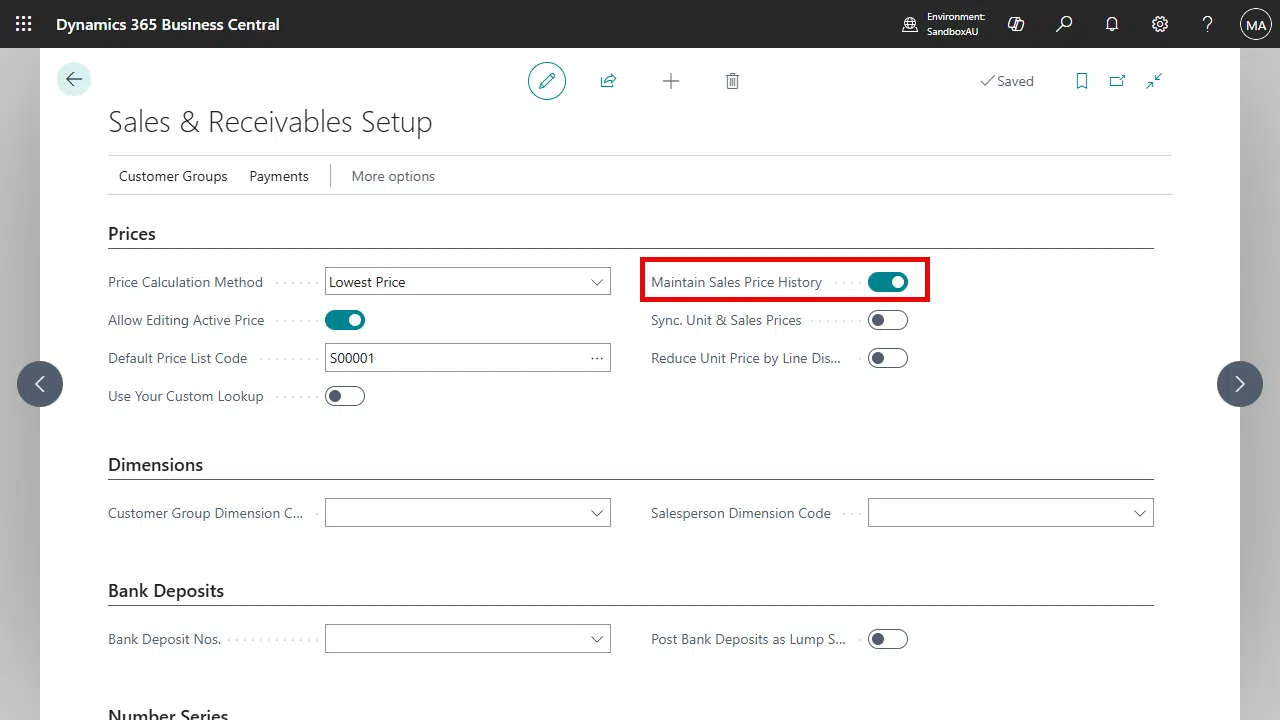Viewport: 1280px width, 720px height.
Task: Click the share icon
Action: (608, 81)
